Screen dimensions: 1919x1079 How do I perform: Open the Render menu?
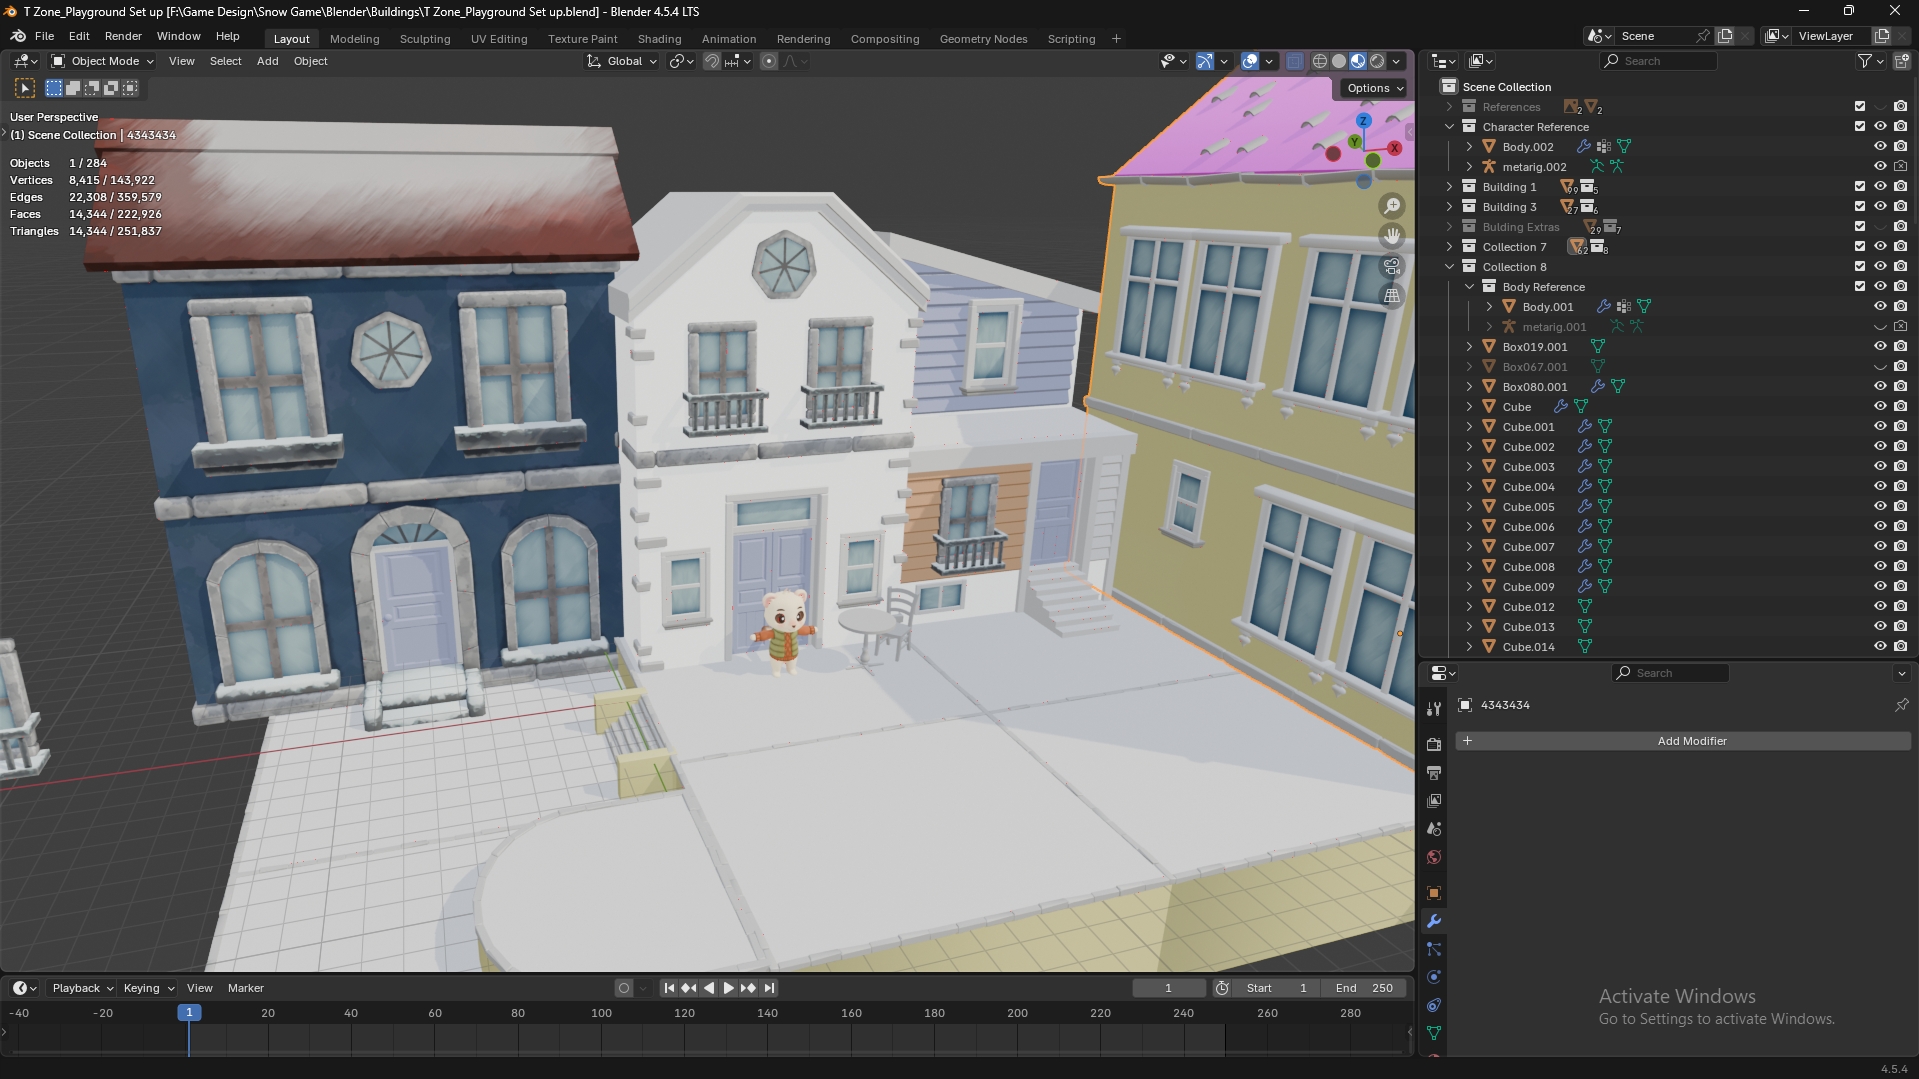coord(123,36)
